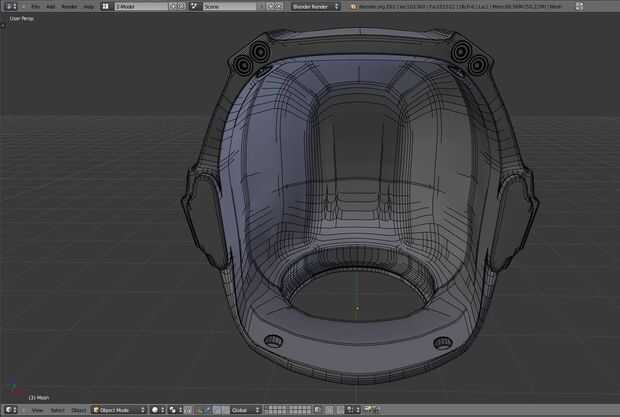Viewport: 620px width, 417px height.
Task: Open the Help menu
Action: [89, 7]
